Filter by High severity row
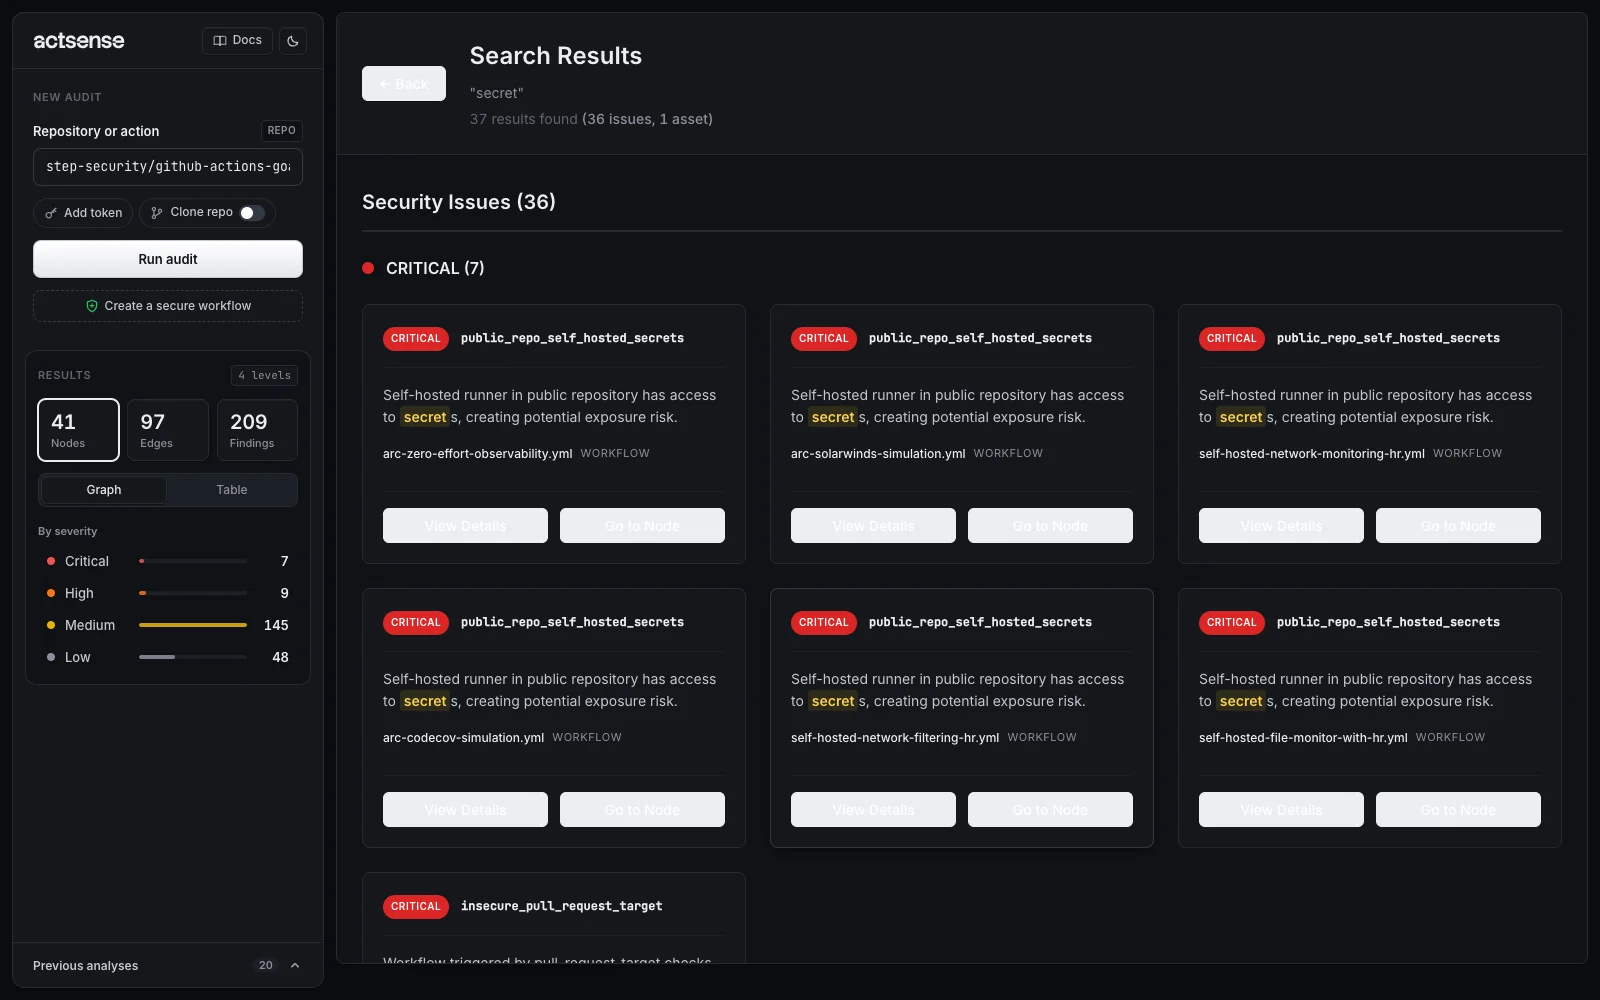The height and width of the screenshot is (1000, 1600). point(168,593)
